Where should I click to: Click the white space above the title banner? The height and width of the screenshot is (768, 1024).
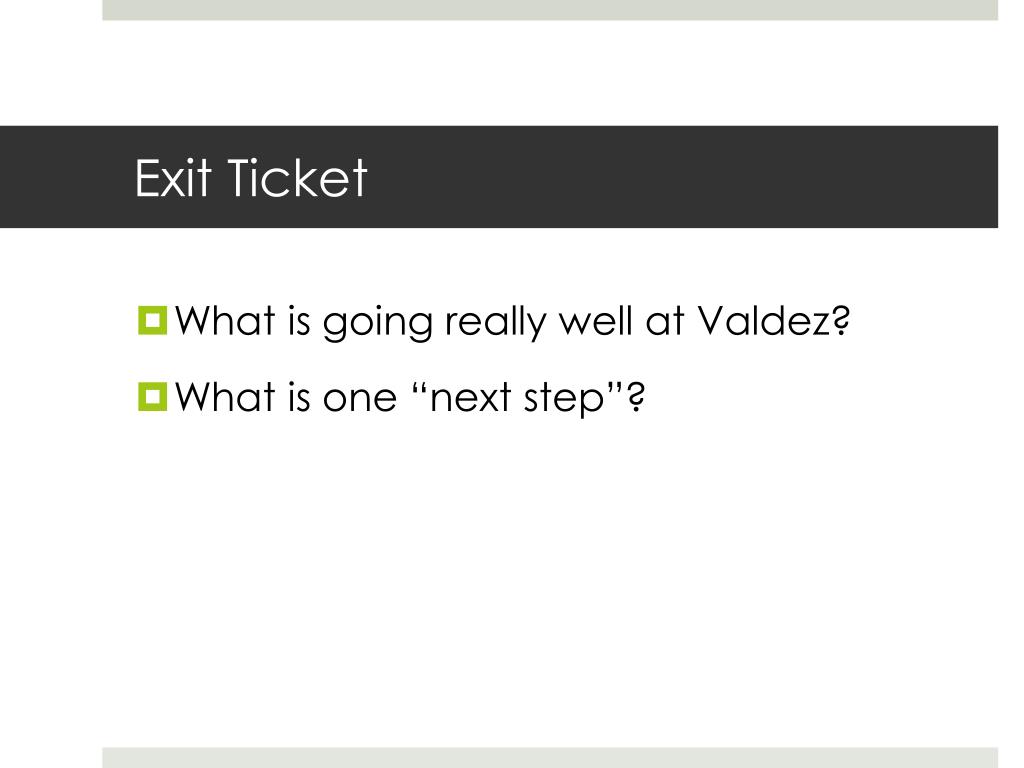coord(550,75)
